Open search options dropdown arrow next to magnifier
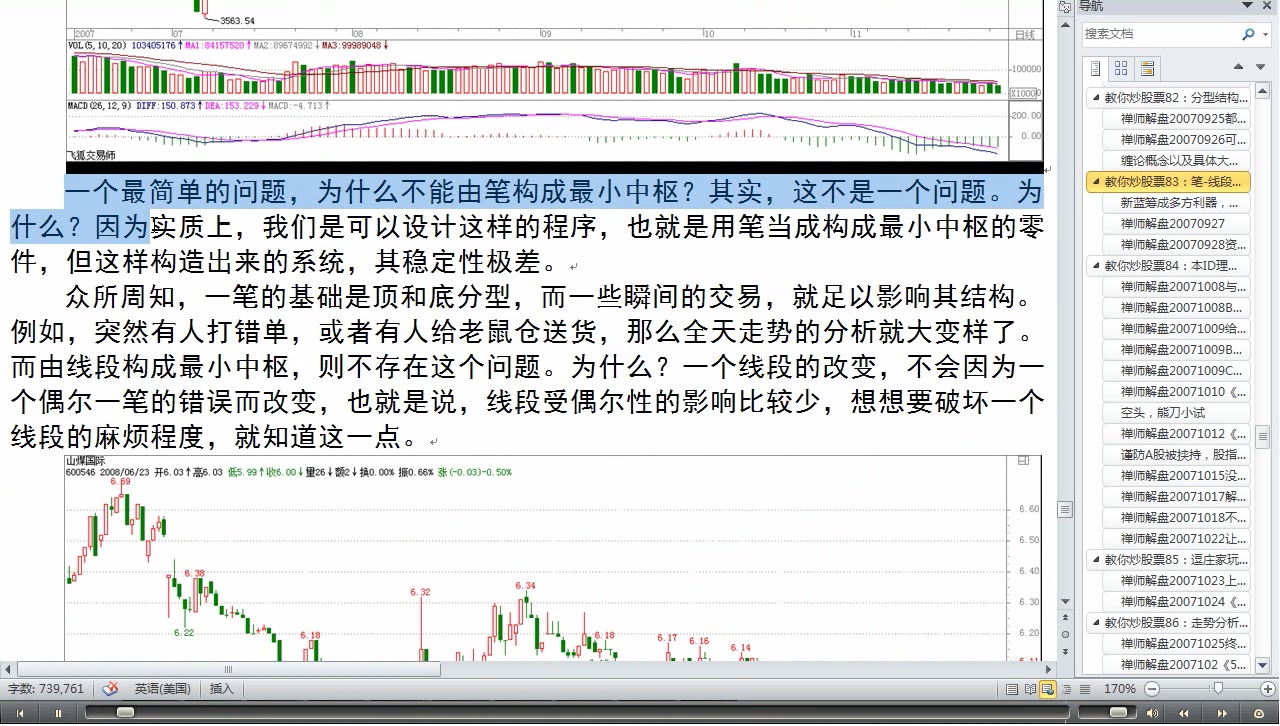This screenshot has height=726, width=1280. pyautogui.click(x=1265, y=34)
